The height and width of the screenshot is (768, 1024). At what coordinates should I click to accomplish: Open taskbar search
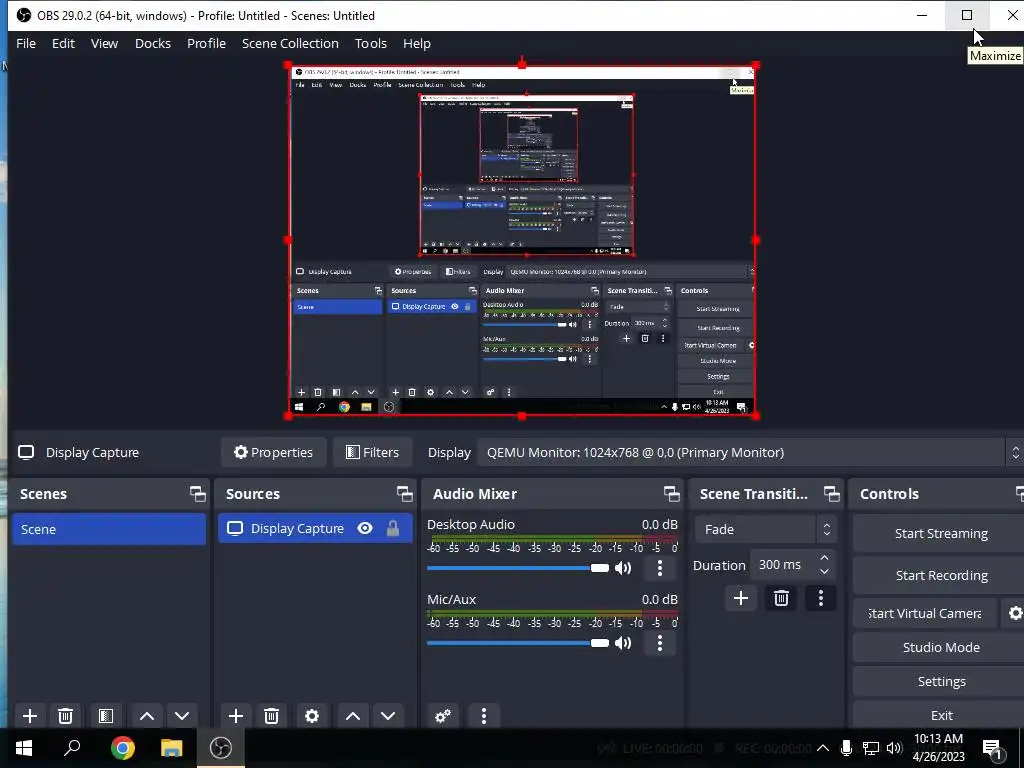pos(72,748)
